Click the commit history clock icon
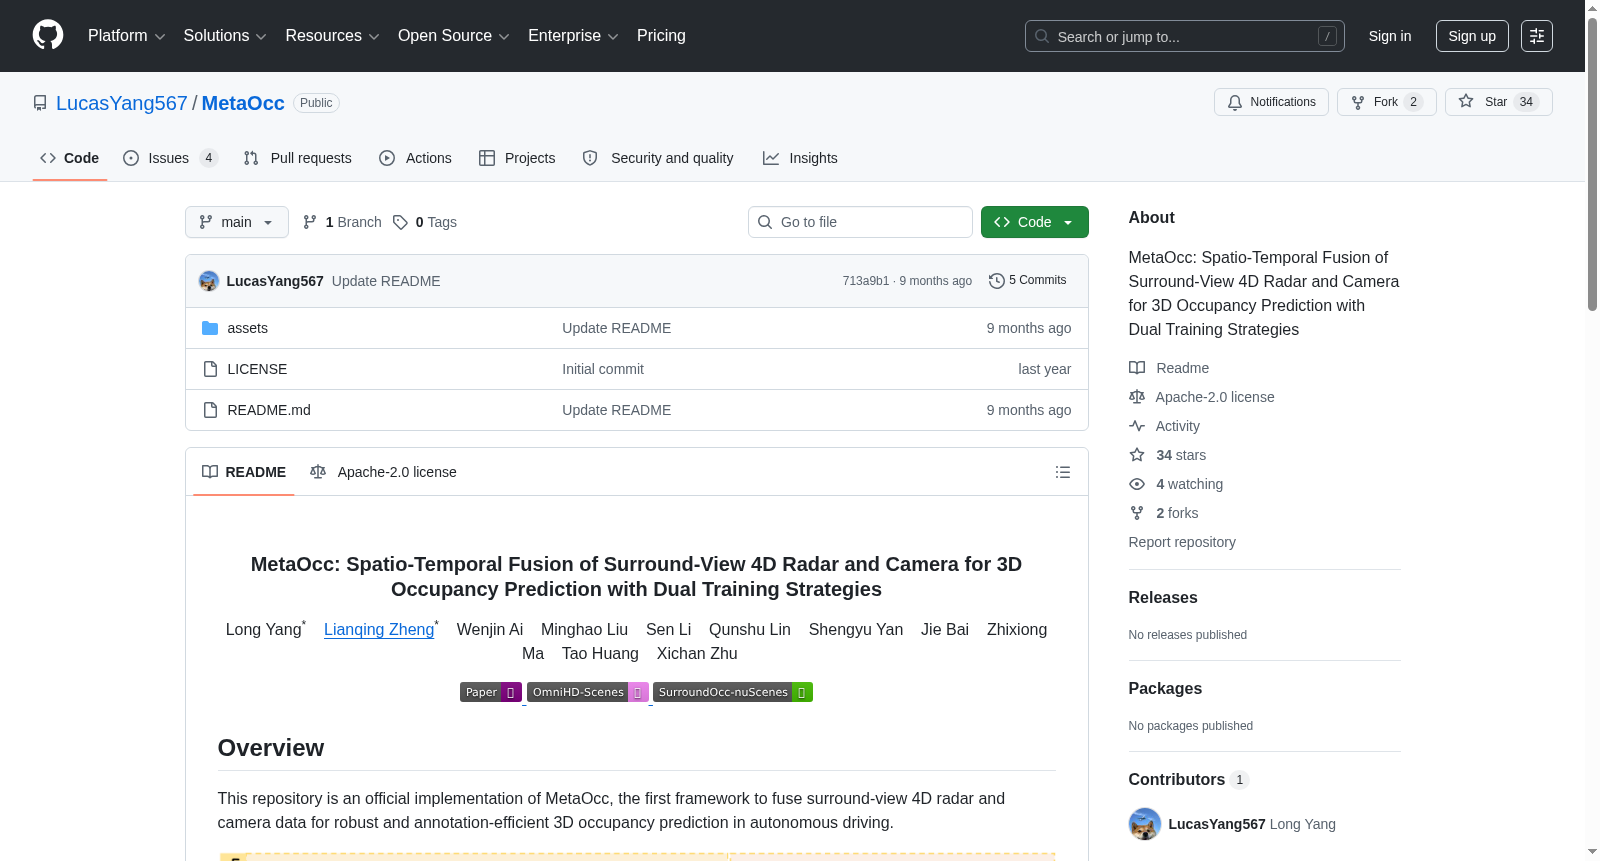1600x861 pixels. [996, 281]
